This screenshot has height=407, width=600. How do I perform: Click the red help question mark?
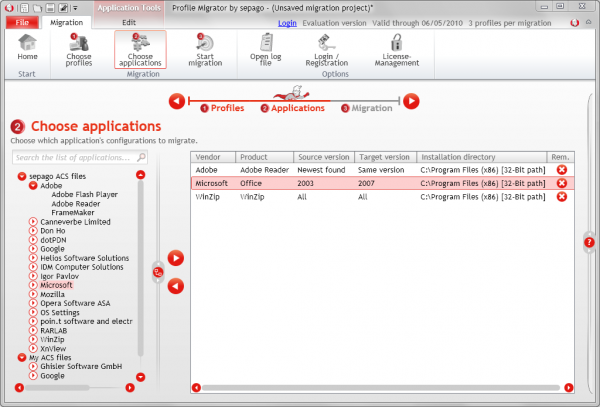(x=589, y=242)
